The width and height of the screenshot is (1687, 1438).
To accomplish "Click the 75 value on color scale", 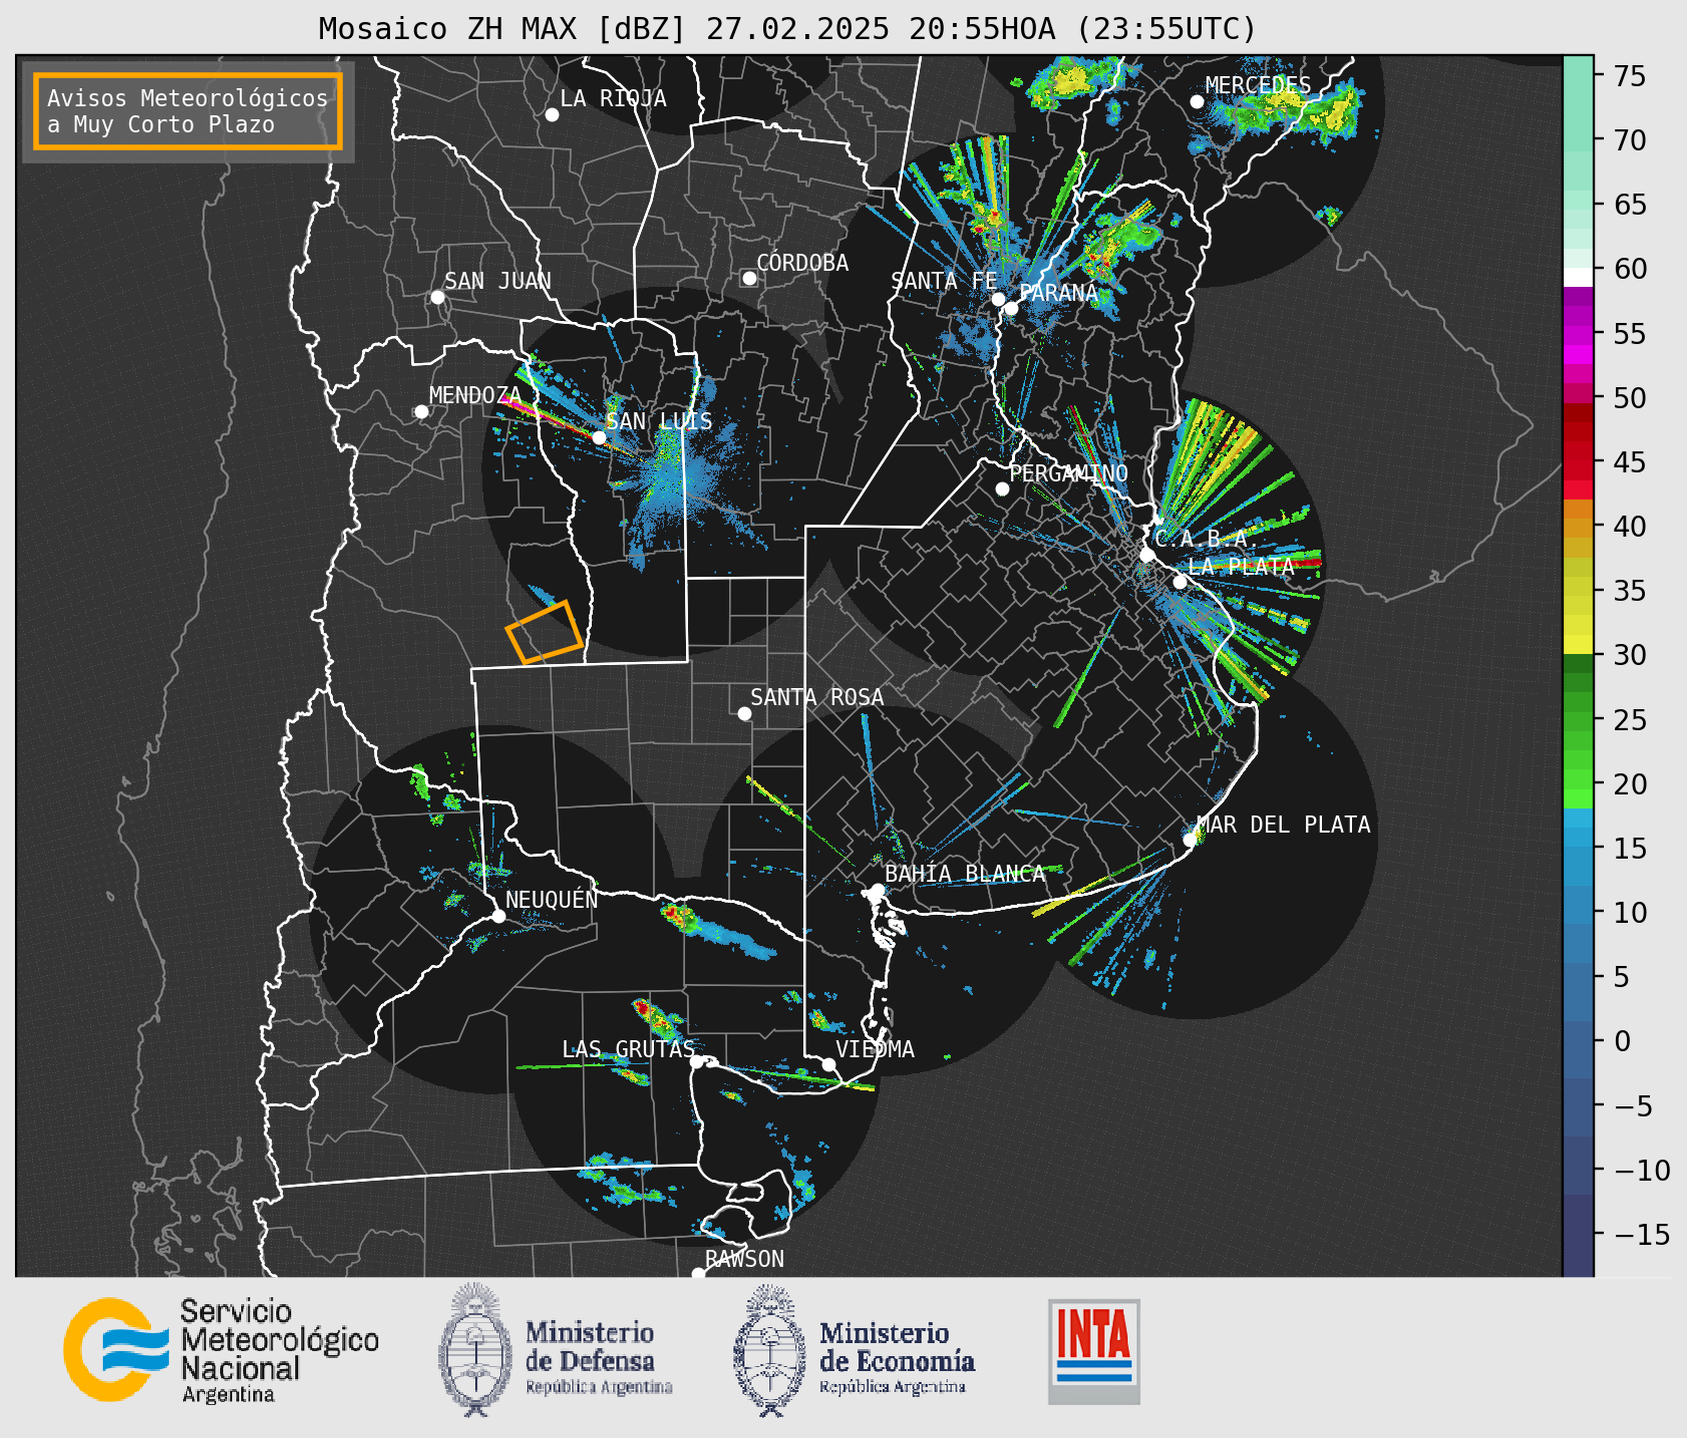I will click(x=1630, y=76).
